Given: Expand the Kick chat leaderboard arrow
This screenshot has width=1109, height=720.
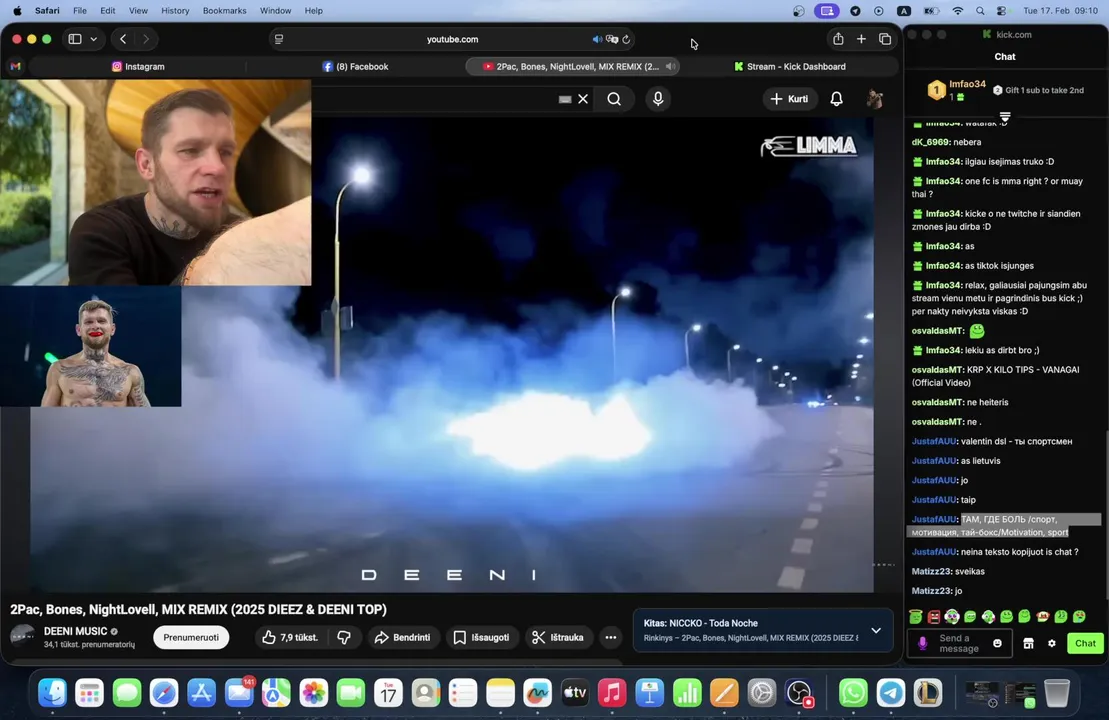Looking at the screenshot, I should [1005, 117].
